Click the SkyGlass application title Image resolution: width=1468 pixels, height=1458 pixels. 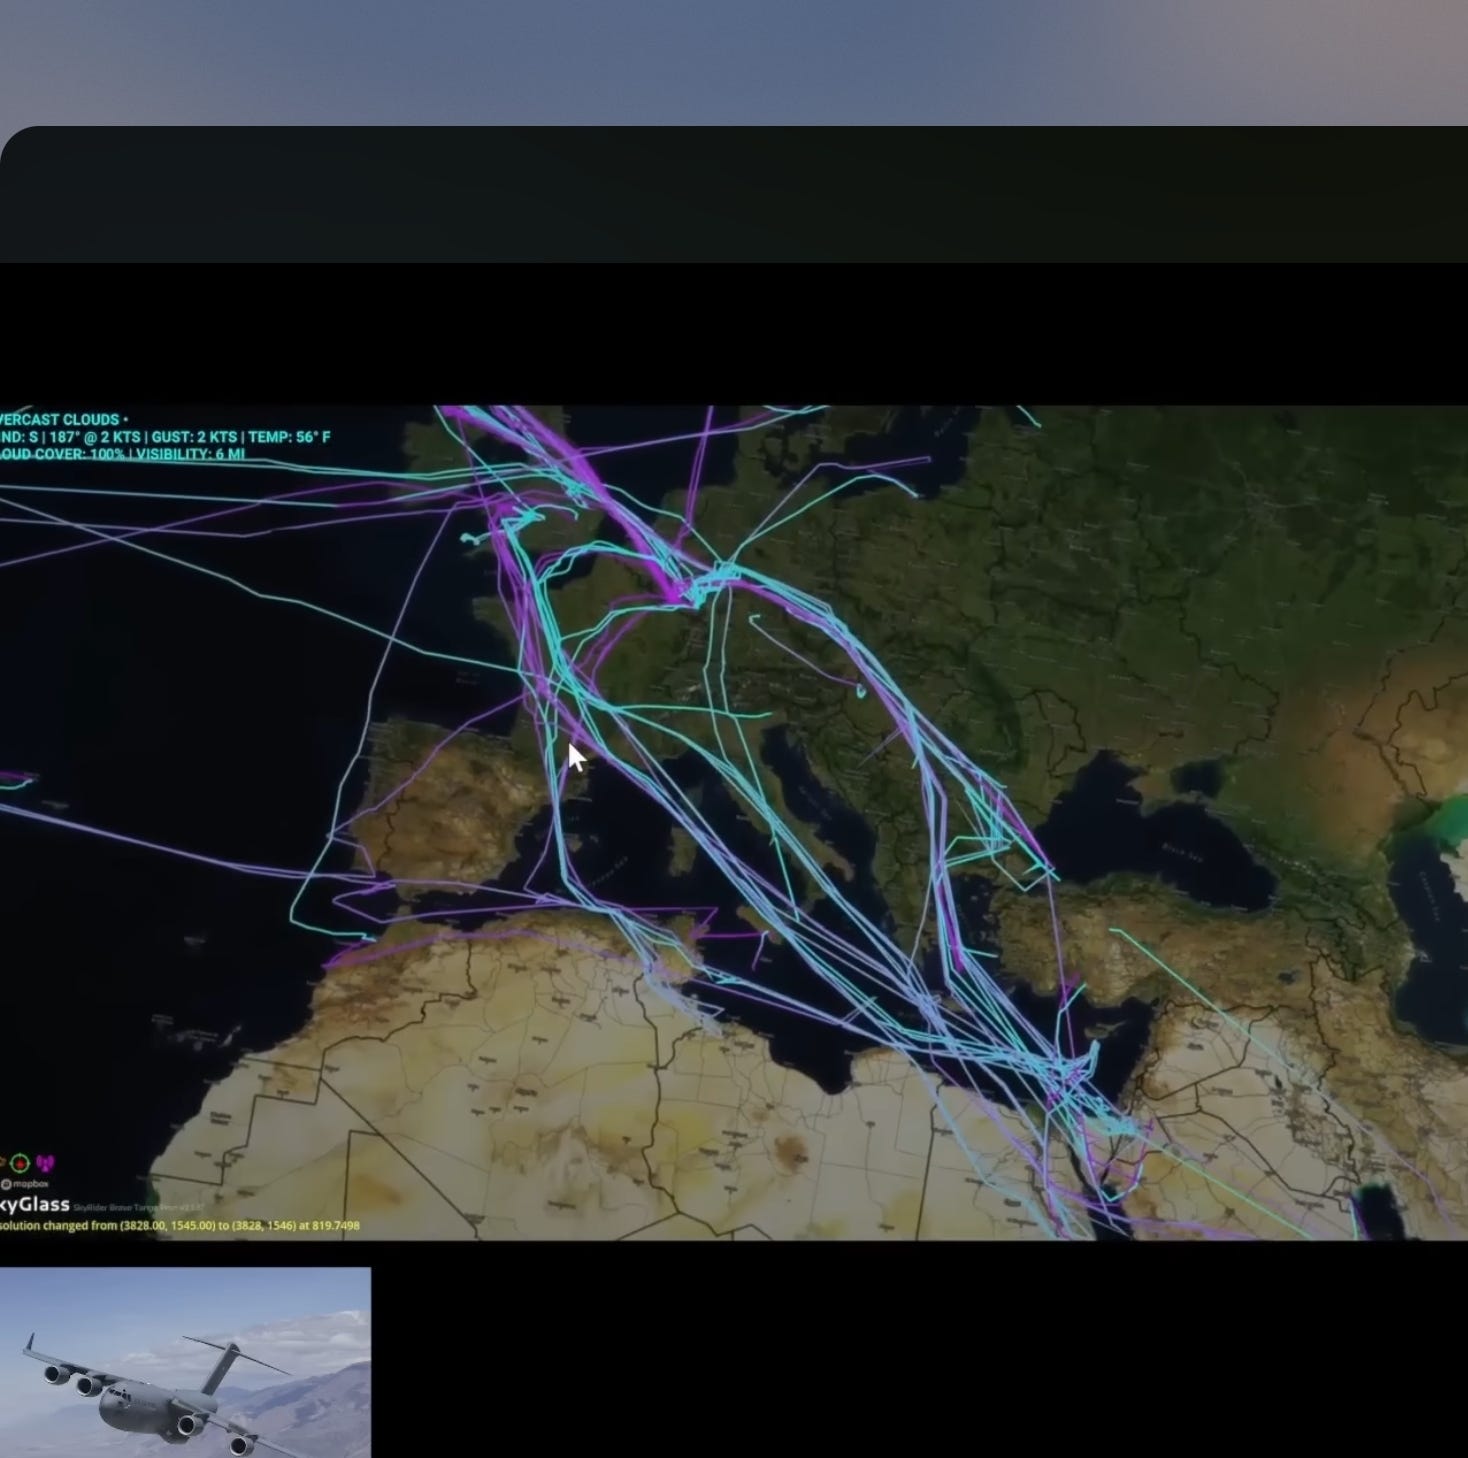(35, 1205)
